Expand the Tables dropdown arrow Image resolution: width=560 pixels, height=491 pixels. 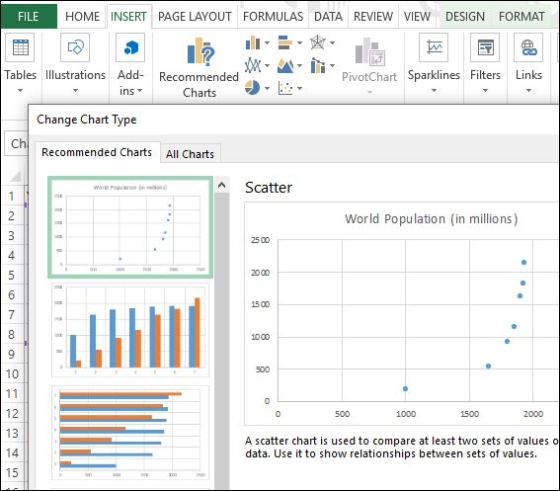20,90
